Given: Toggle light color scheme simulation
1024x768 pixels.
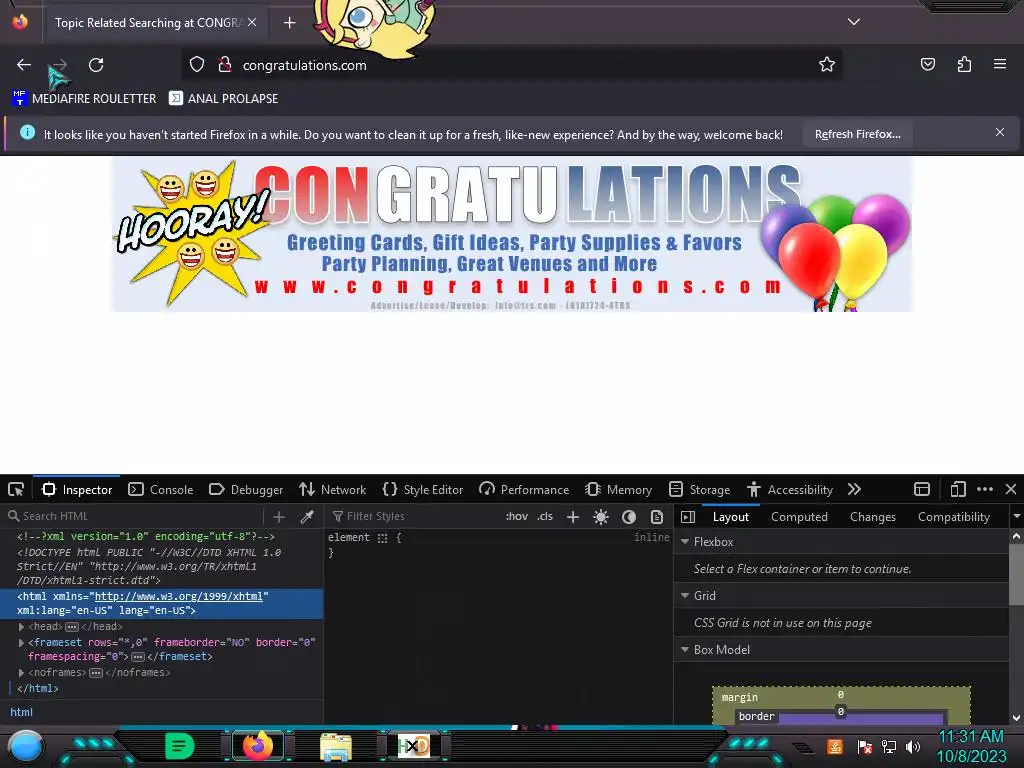Looking at the screenshot, I should pyautogui.click(x=601, y=517).
